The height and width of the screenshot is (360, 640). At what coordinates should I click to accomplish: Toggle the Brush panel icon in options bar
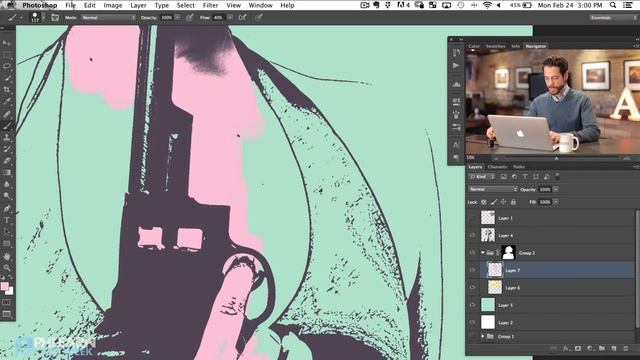pos(55,18)
